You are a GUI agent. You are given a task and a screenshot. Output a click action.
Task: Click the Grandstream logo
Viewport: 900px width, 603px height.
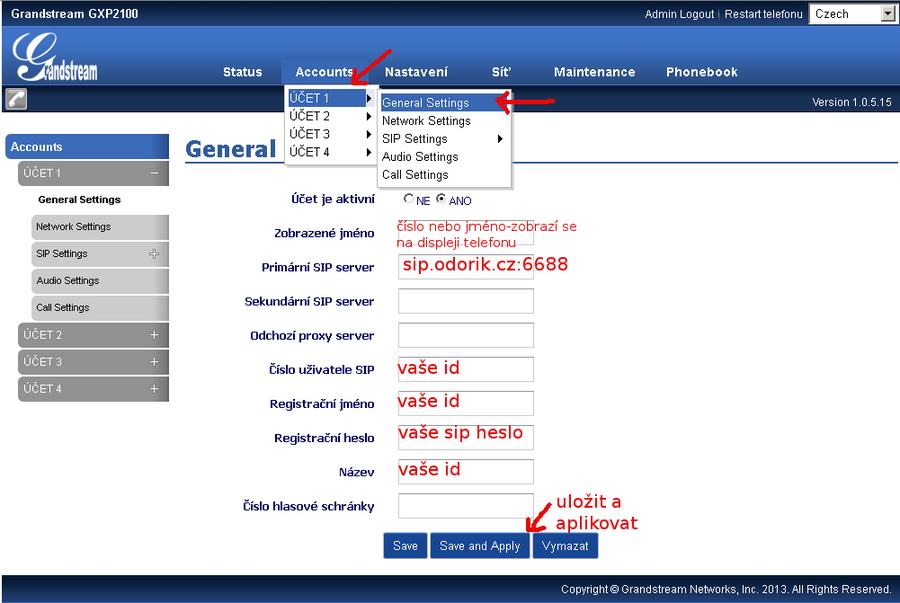[56, 58]
